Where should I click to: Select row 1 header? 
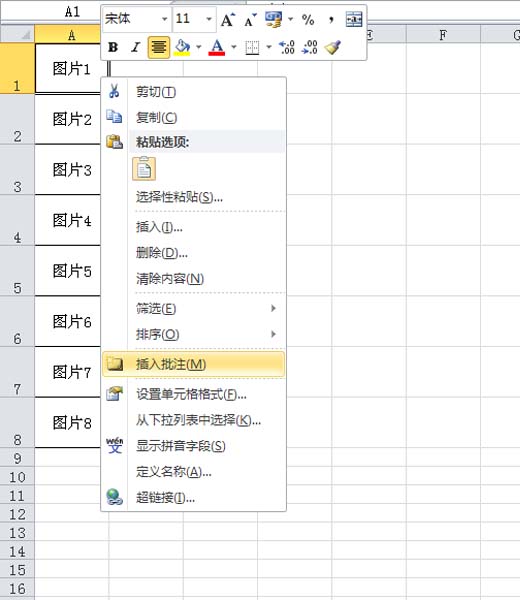click(x=17, y=68)
